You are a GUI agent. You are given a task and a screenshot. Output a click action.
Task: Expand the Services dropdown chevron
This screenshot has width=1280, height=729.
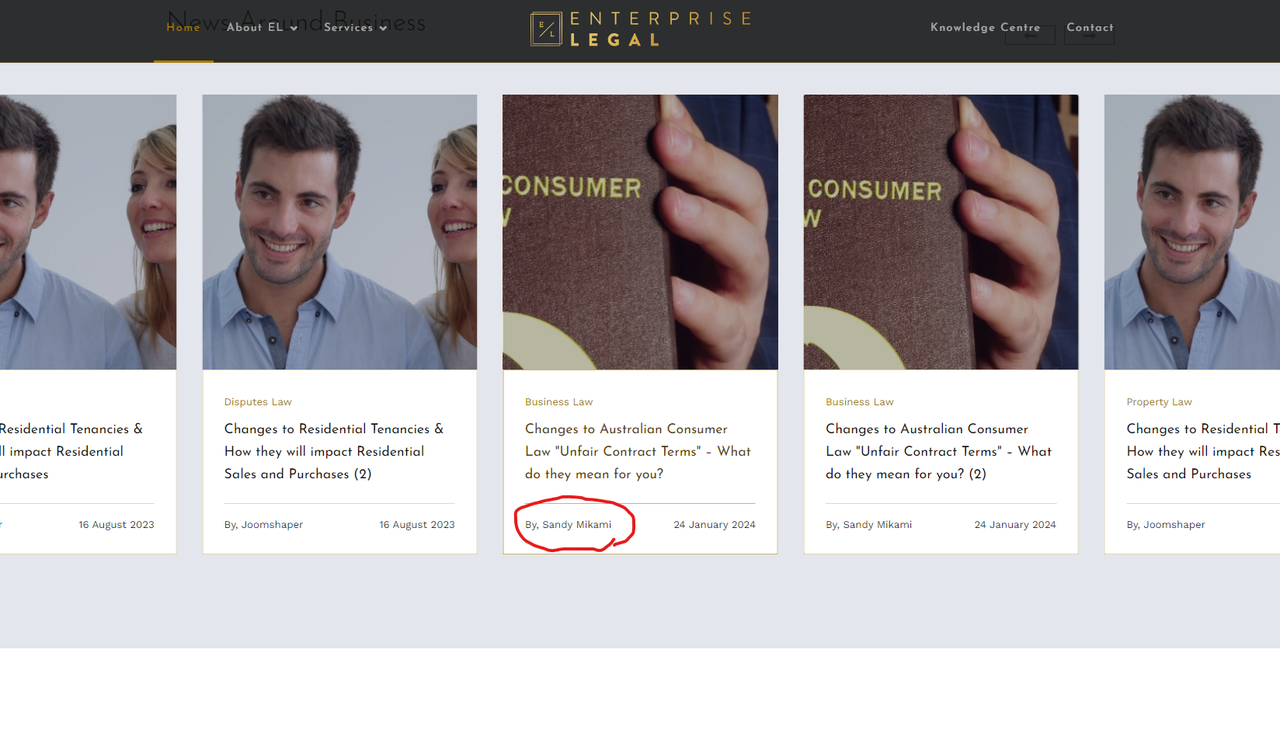pos(383,28)
